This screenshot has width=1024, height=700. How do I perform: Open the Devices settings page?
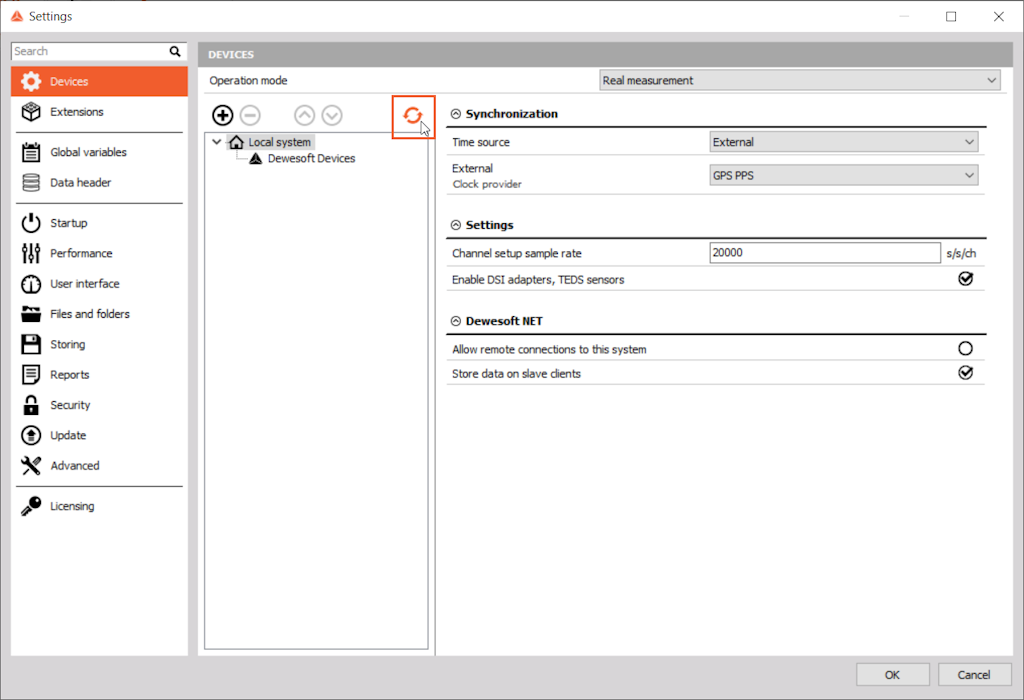pos(99,82)
